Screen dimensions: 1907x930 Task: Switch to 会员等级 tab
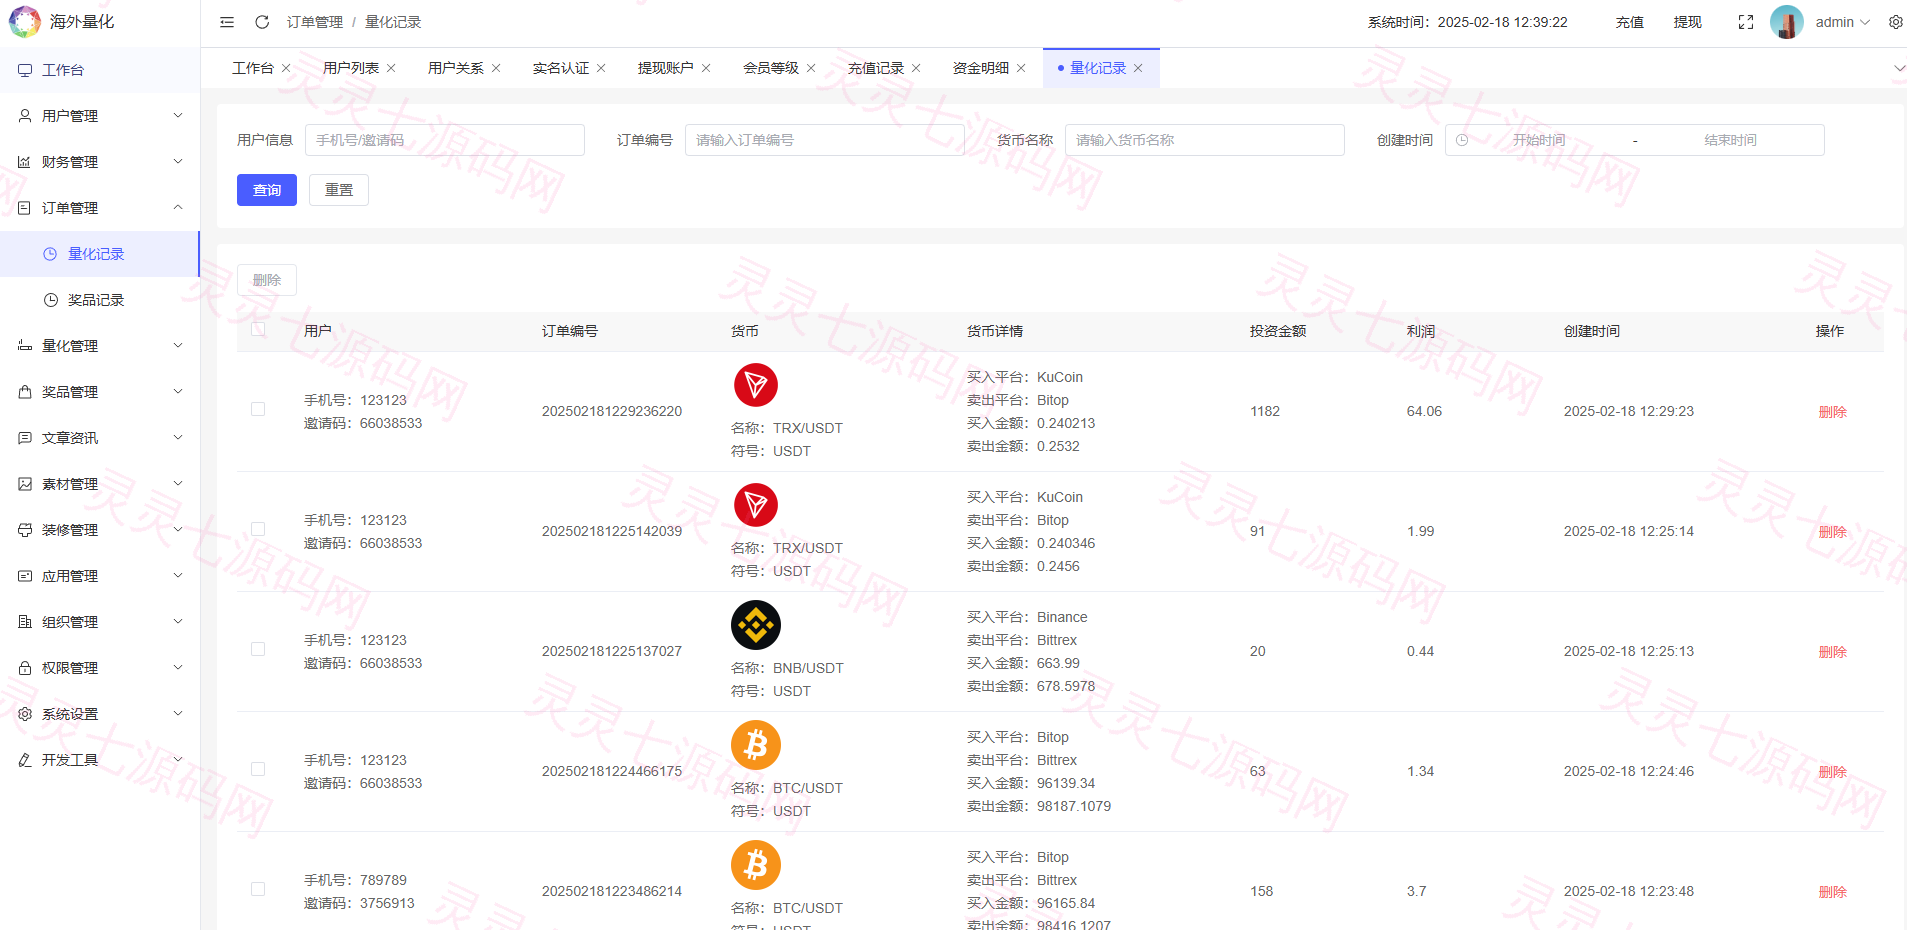(771, 68)
